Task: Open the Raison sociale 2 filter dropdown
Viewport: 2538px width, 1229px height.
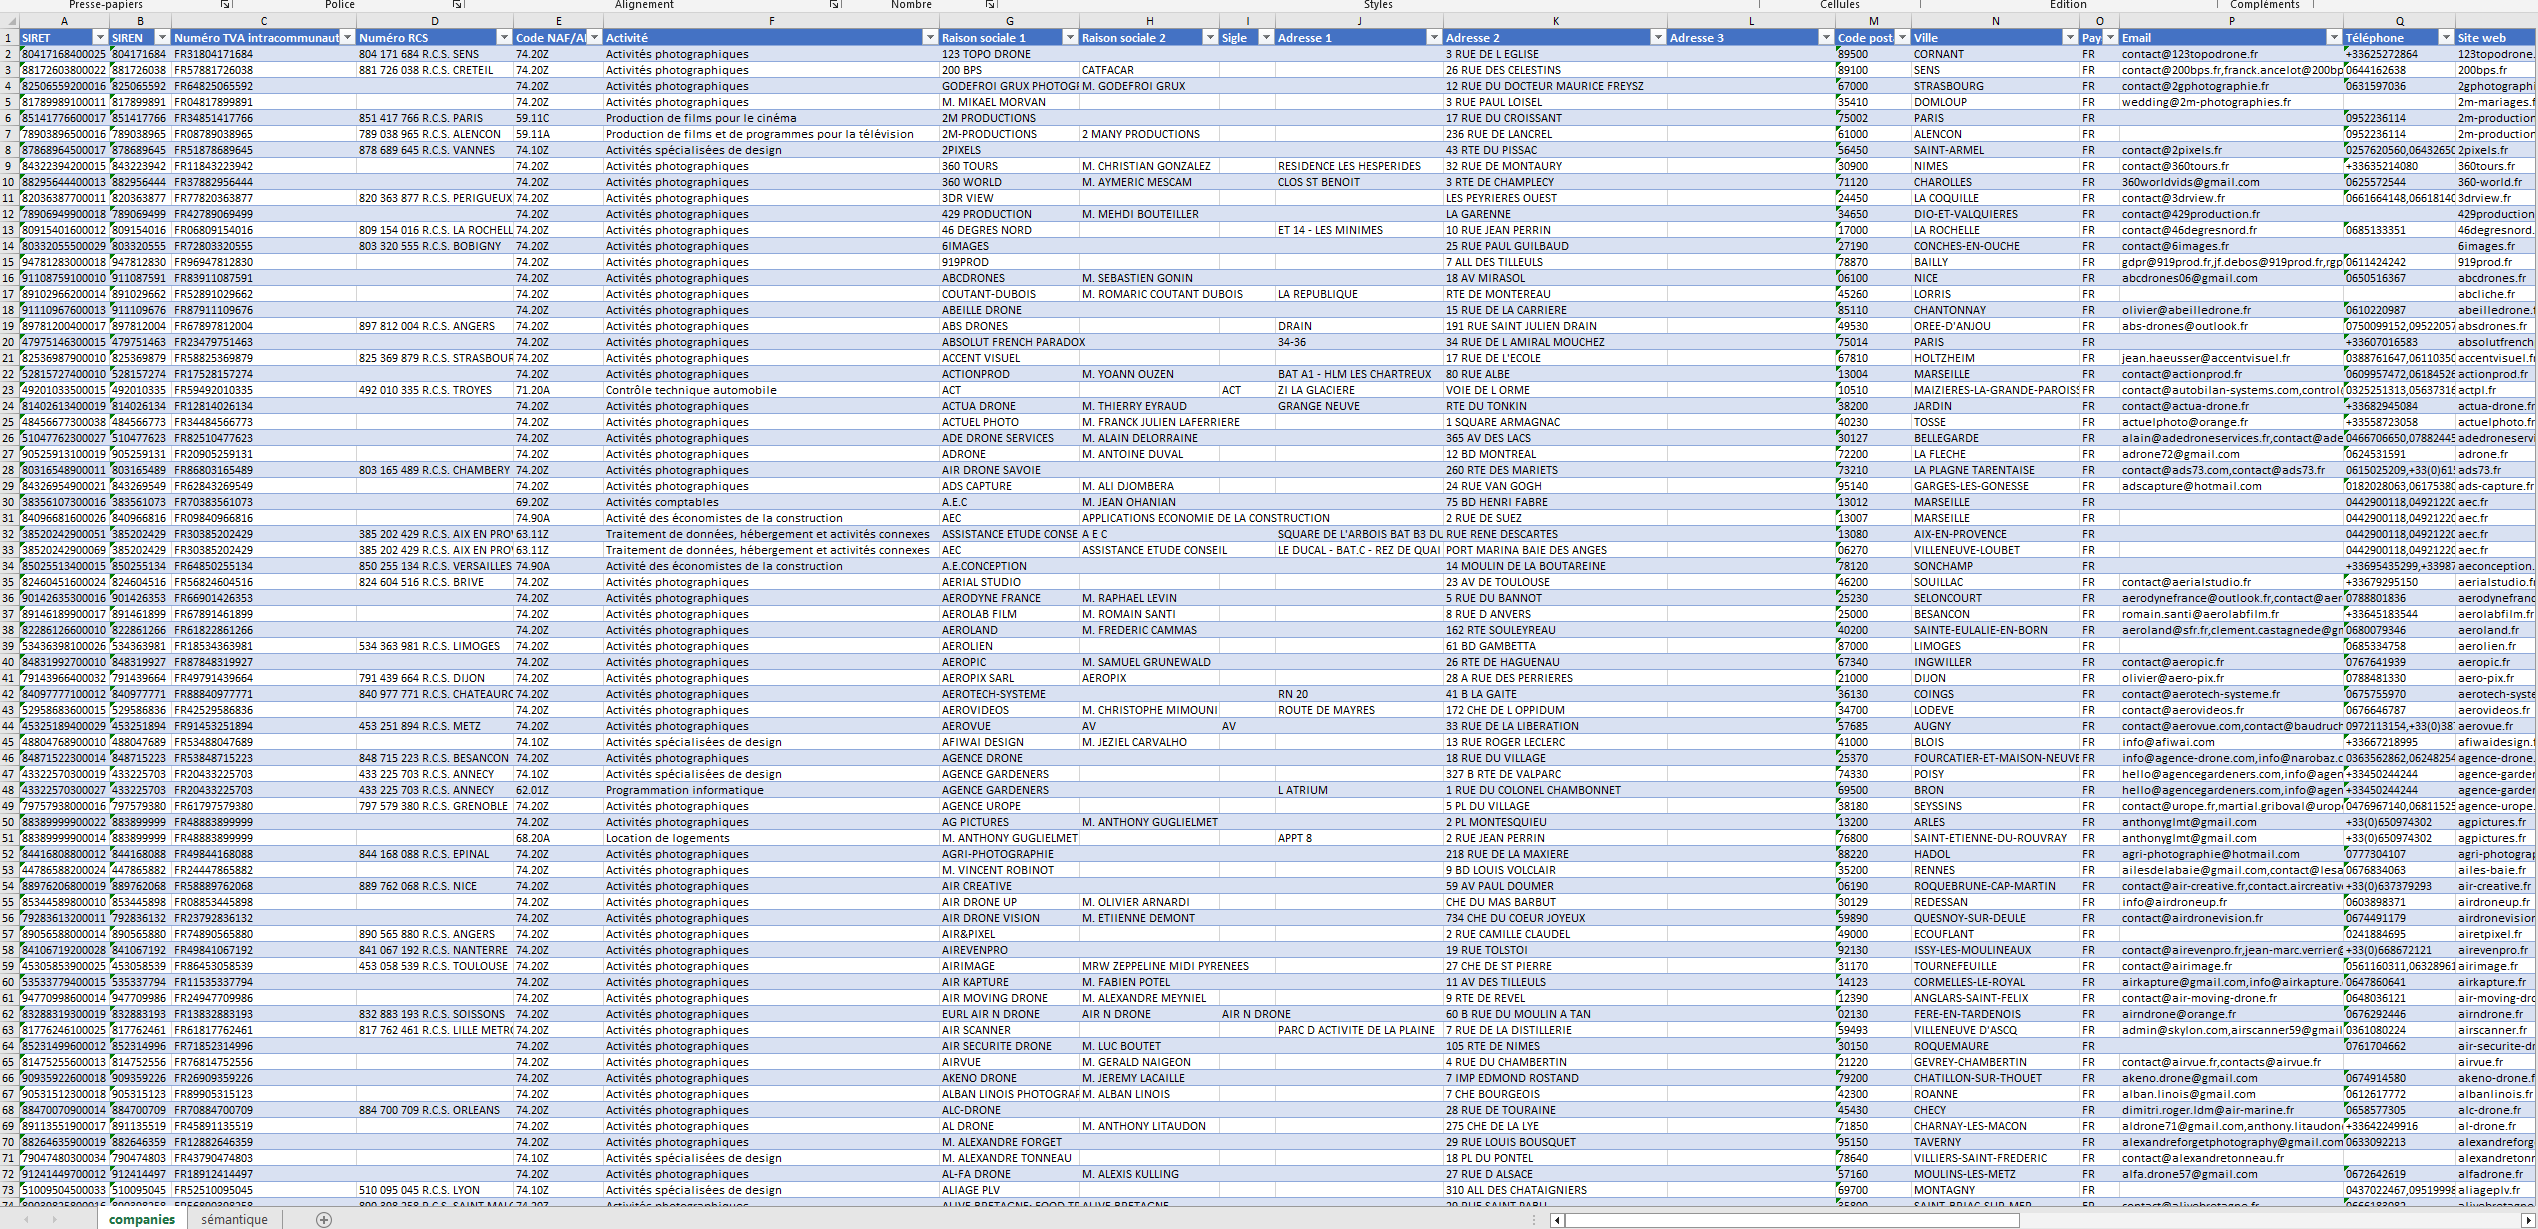Action: point(1209,38)
